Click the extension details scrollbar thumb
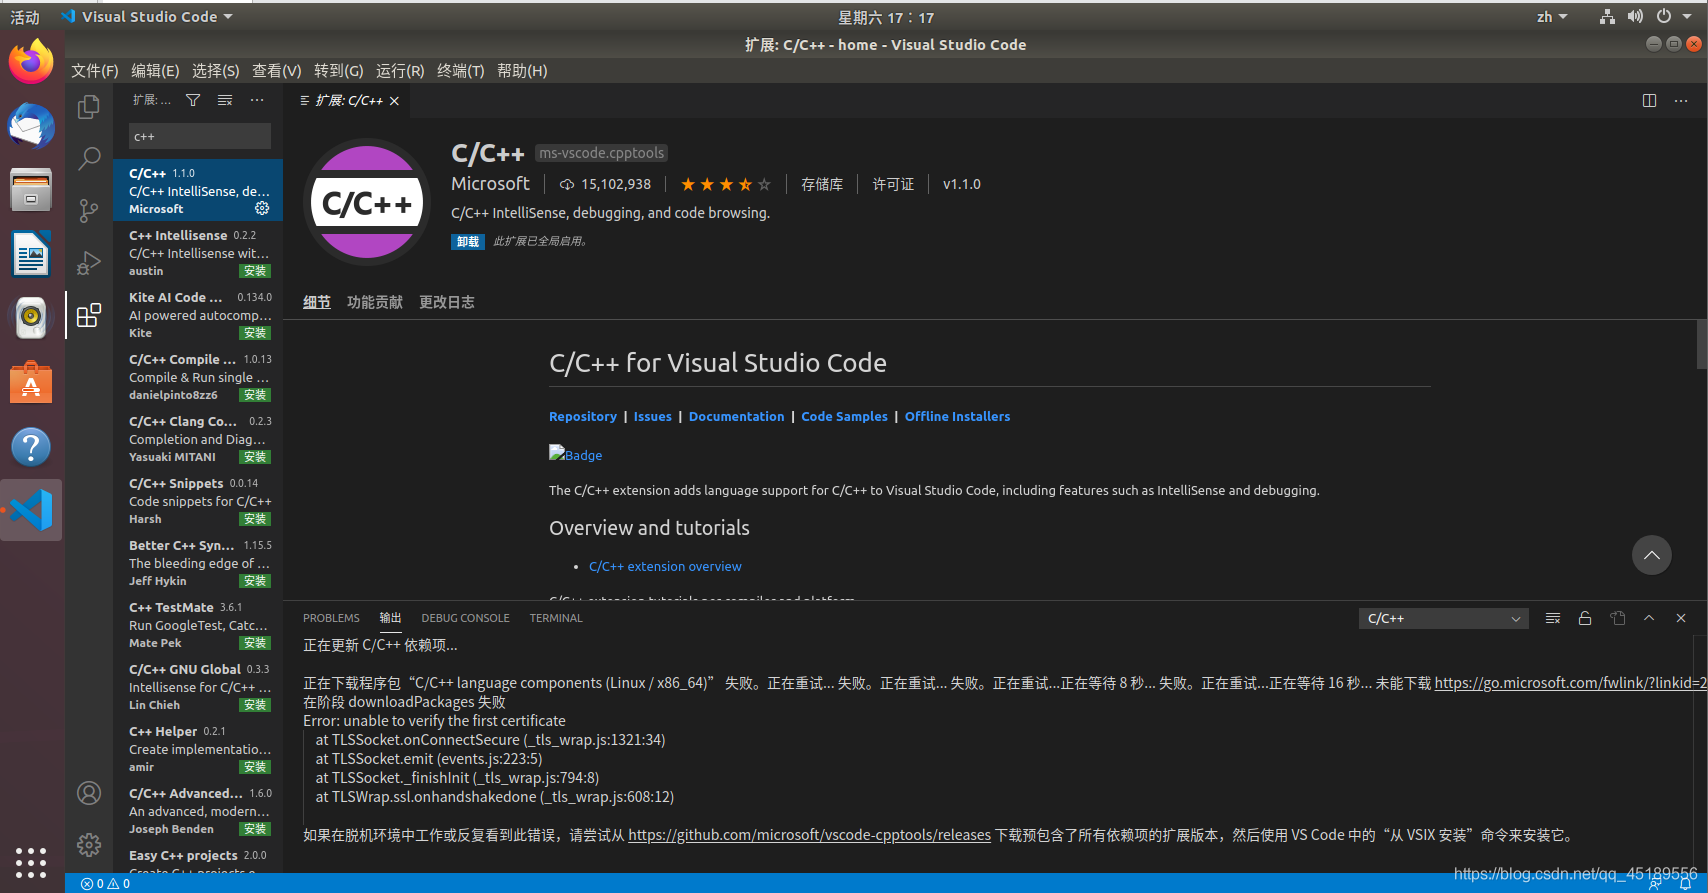1708x893 pixels. click(1702, 344)
